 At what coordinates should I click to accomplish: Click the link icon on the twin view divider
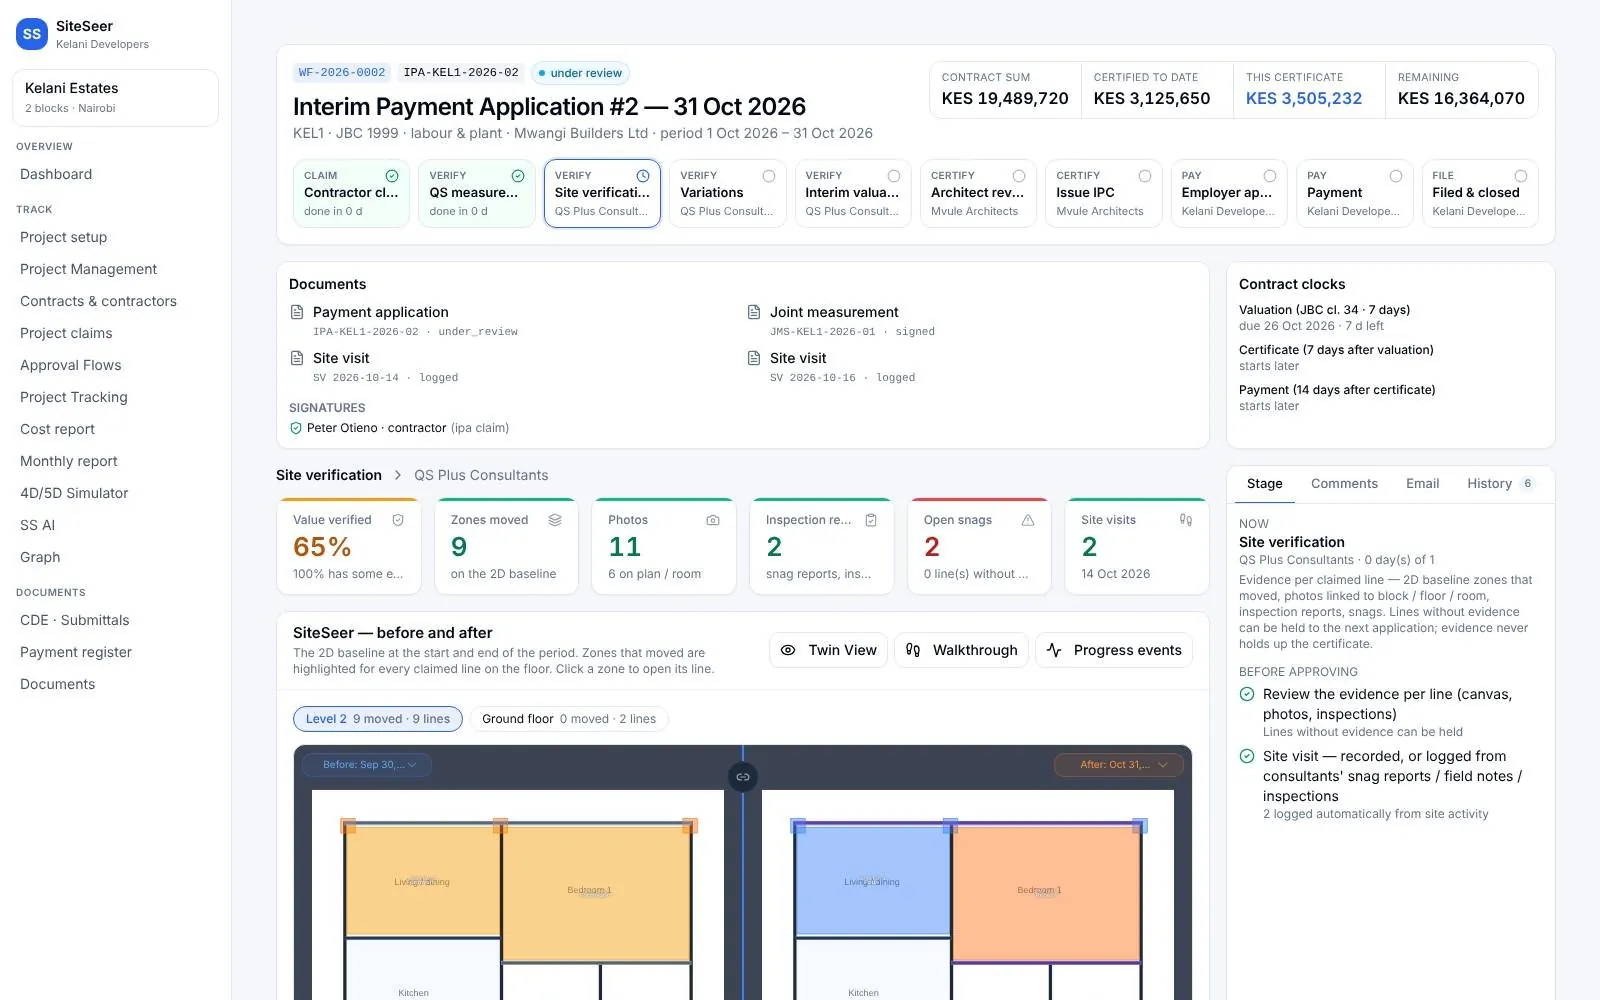pyautogui.click(x=743, y=777)
